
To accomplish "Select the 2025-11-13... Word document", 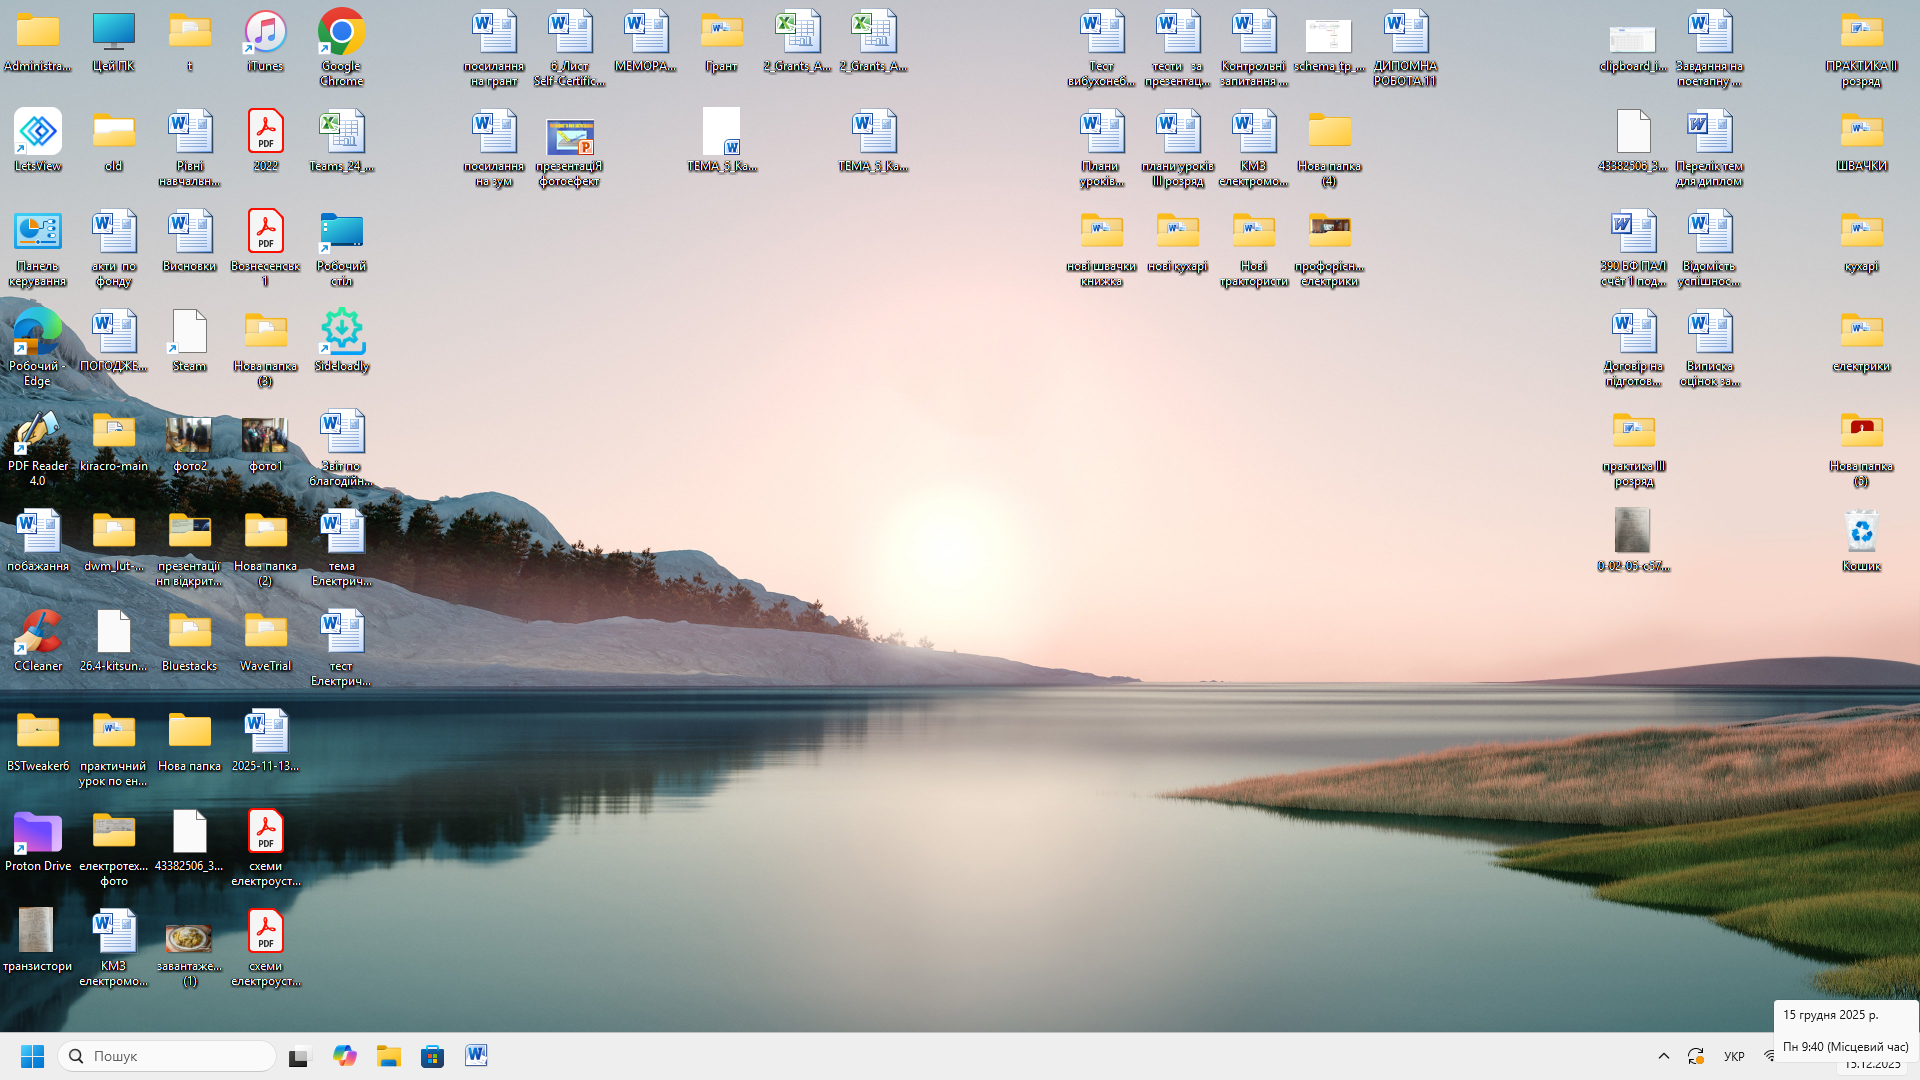I will tap(265, 742).
